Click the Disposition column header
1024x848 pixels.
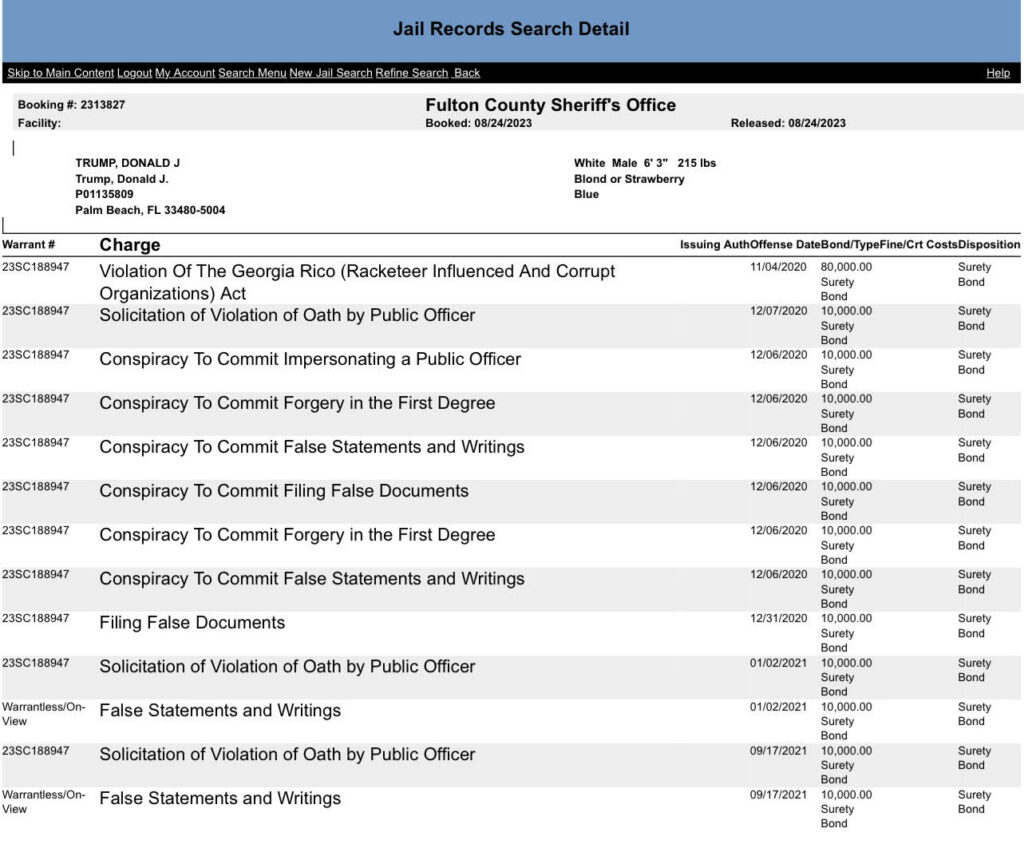point(989,244)
